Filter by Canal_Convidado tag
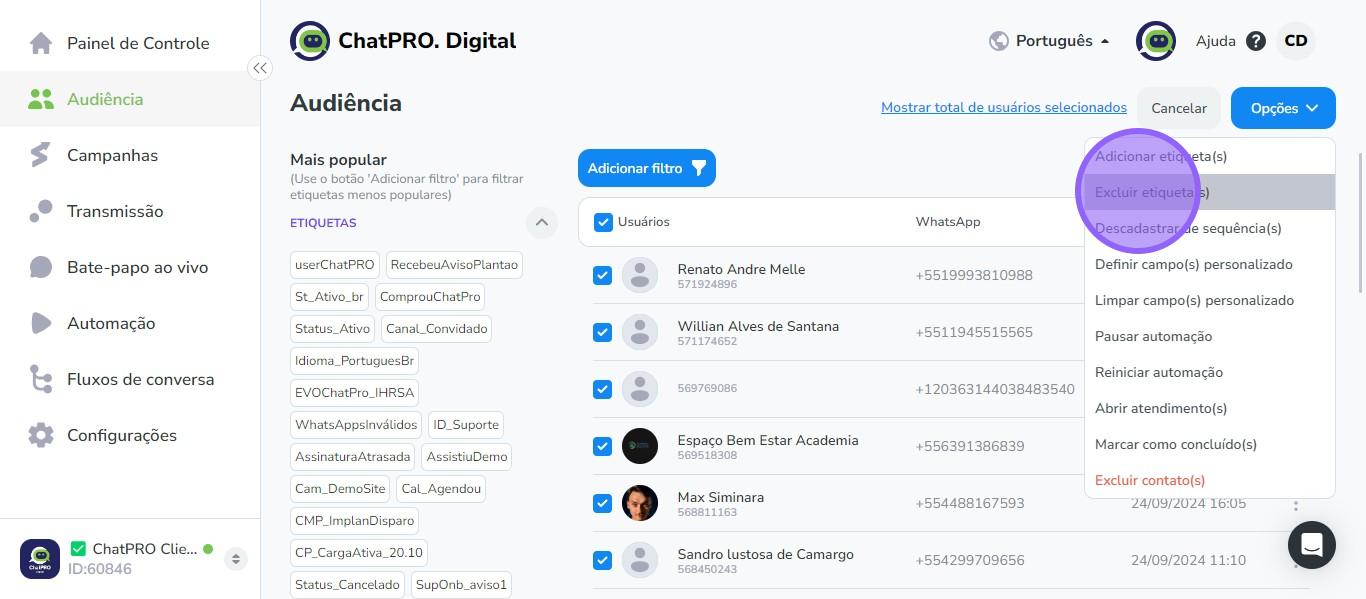Viewport: 1366px width, 599px height. (437, 329)
